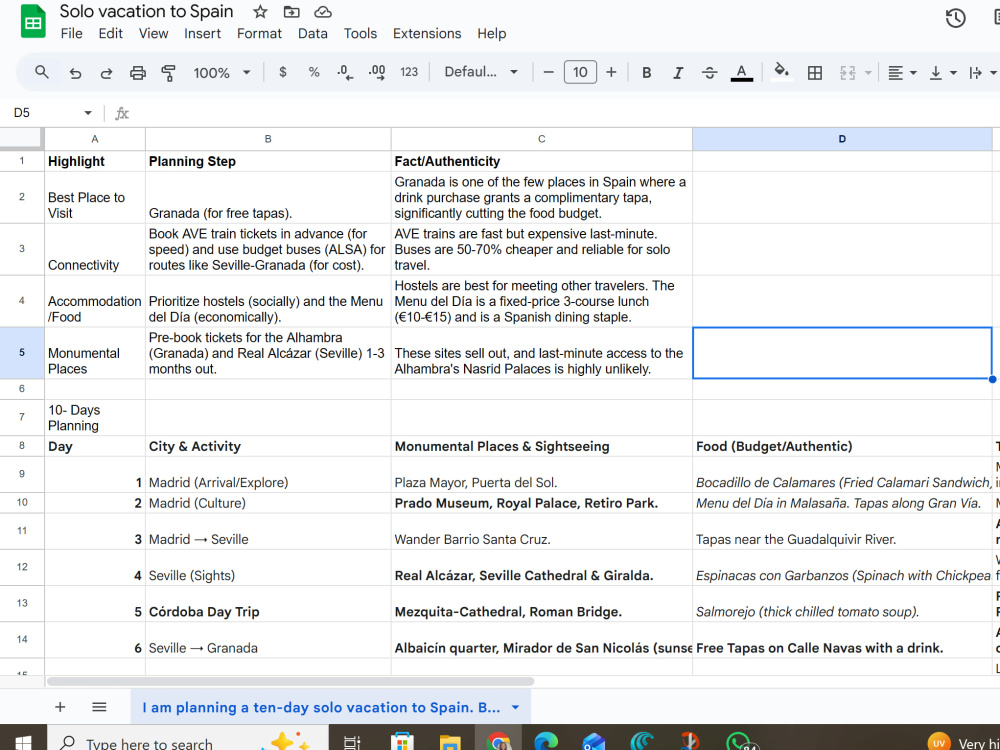The height and width of the screenshot is (750, 1000).
Task: Star the Solo vacation to Spain document
Action: (260, 11)
